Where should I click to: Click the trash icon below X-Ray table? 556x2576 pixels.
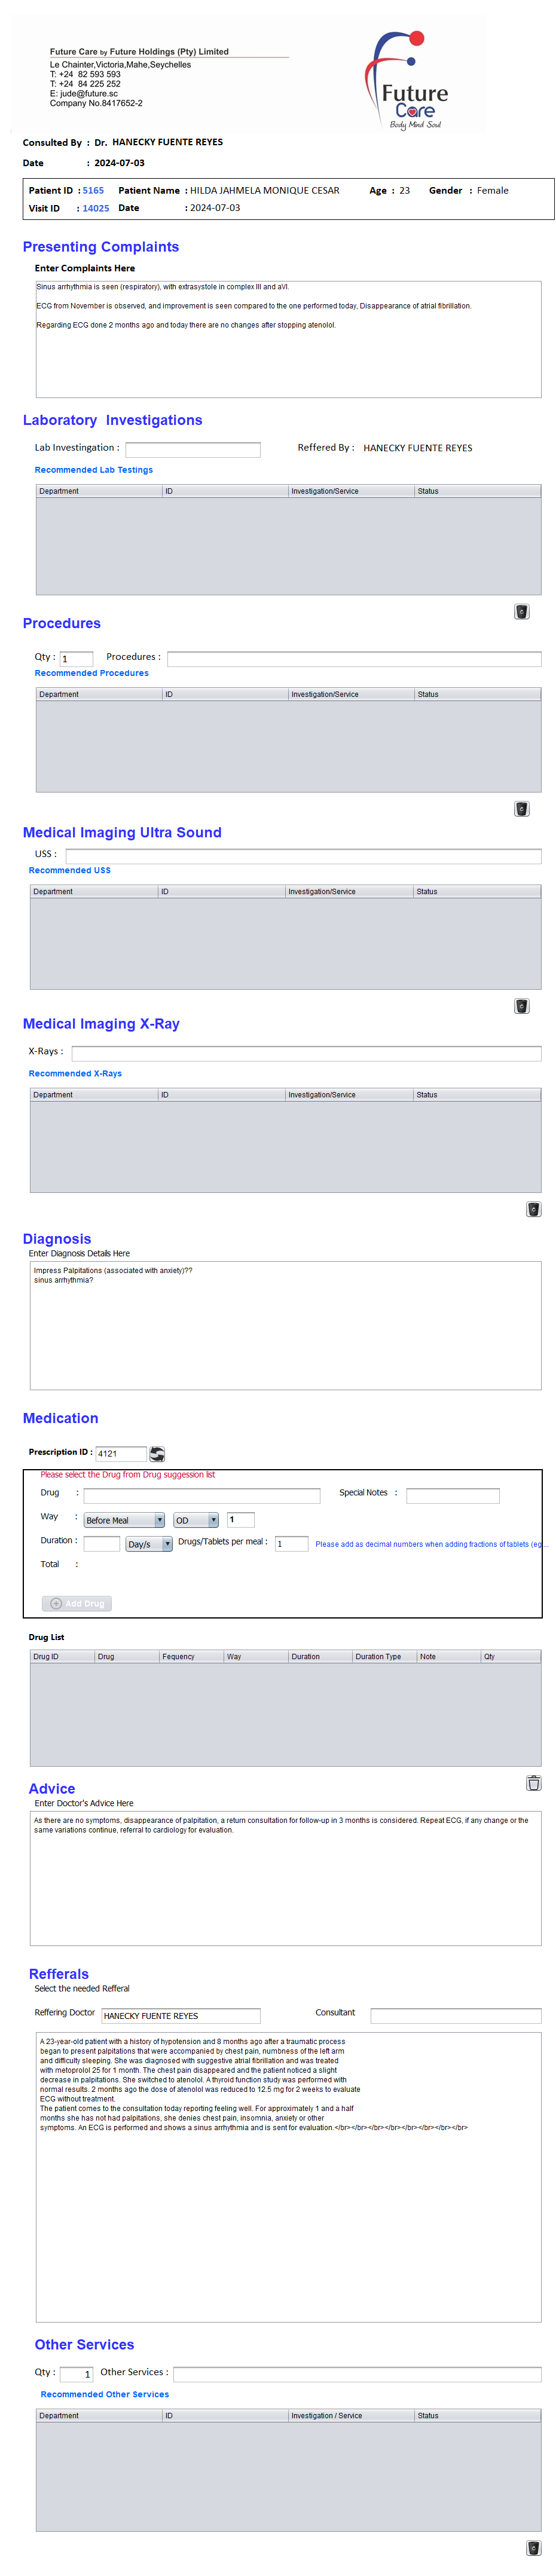[x=533, y=1209]
